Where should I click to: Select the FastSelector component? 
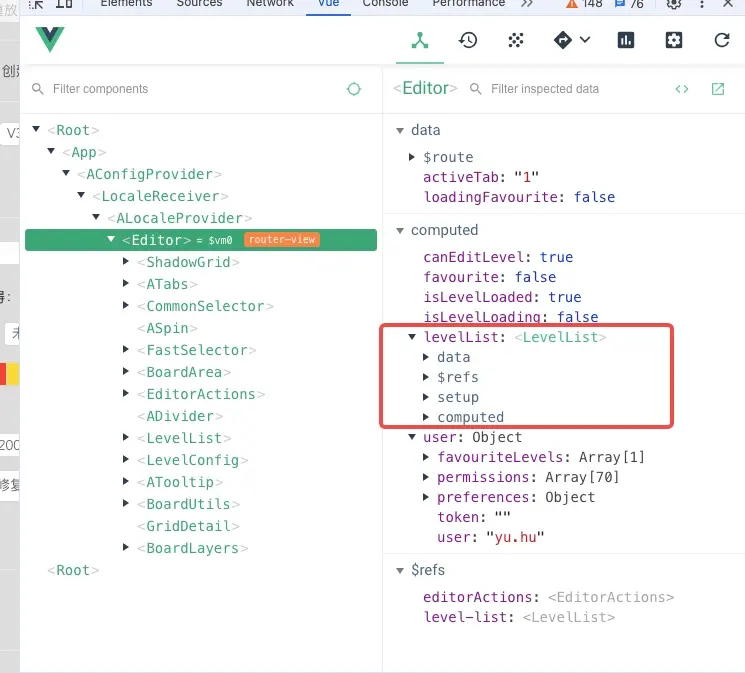click(x=197, y=350)
